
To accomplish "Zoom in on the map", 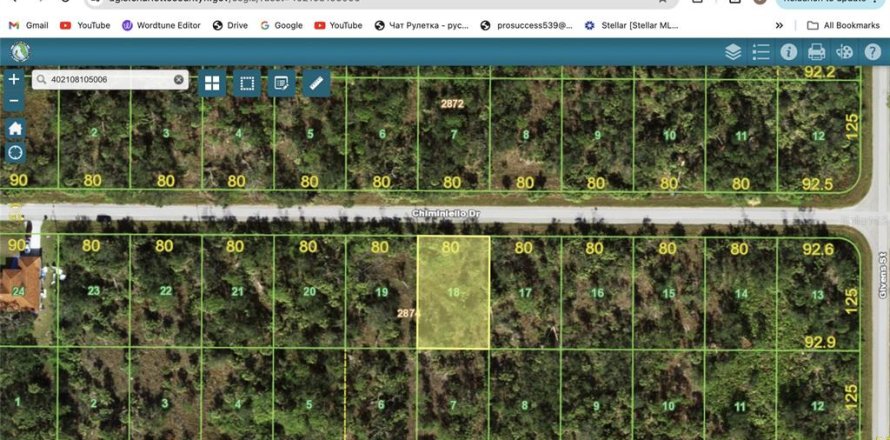I will 14,79.
